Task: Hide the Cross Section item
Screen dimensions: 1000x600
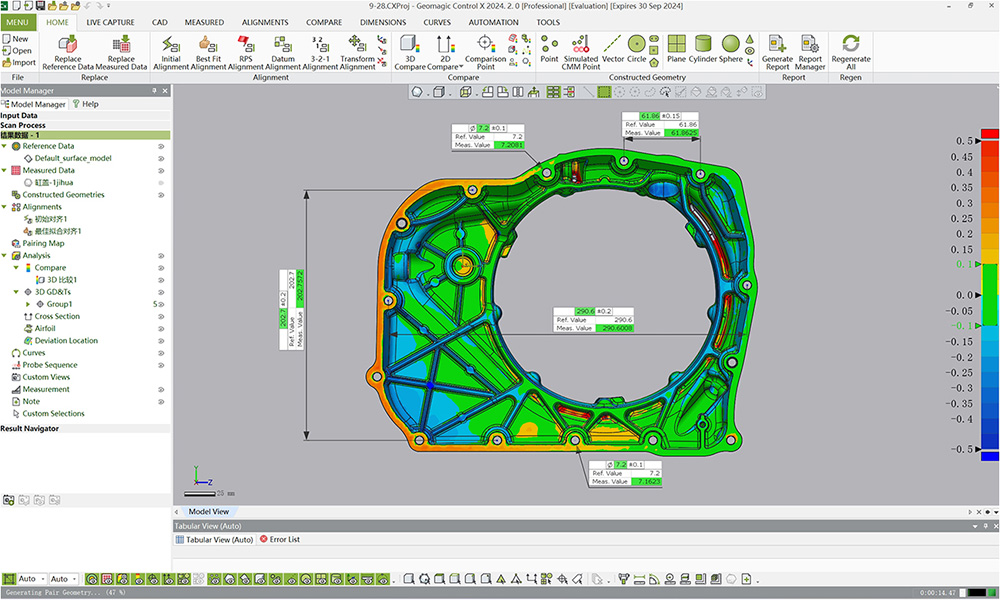Action: point(161,316)
